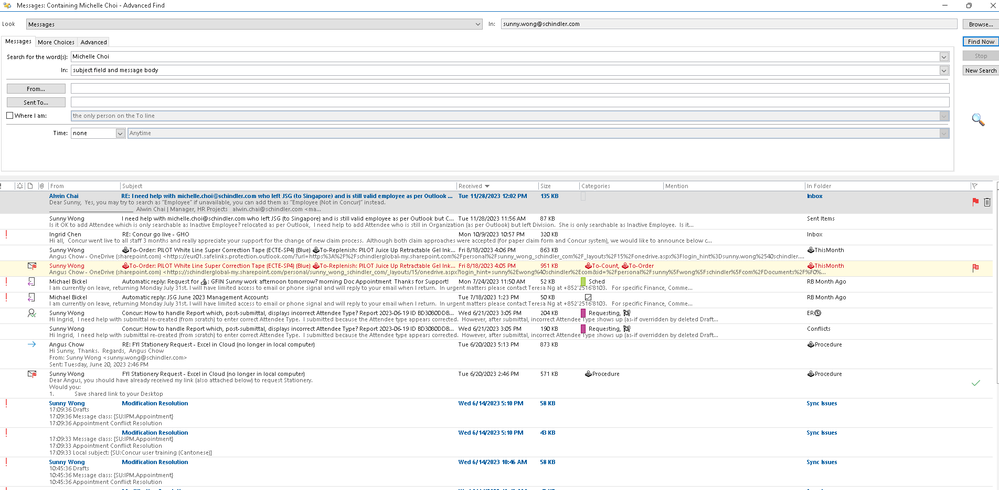Screen dimensions: 999x490
Task: Click the green completed checkmark on Stationery row
Action: coord(975,382)
